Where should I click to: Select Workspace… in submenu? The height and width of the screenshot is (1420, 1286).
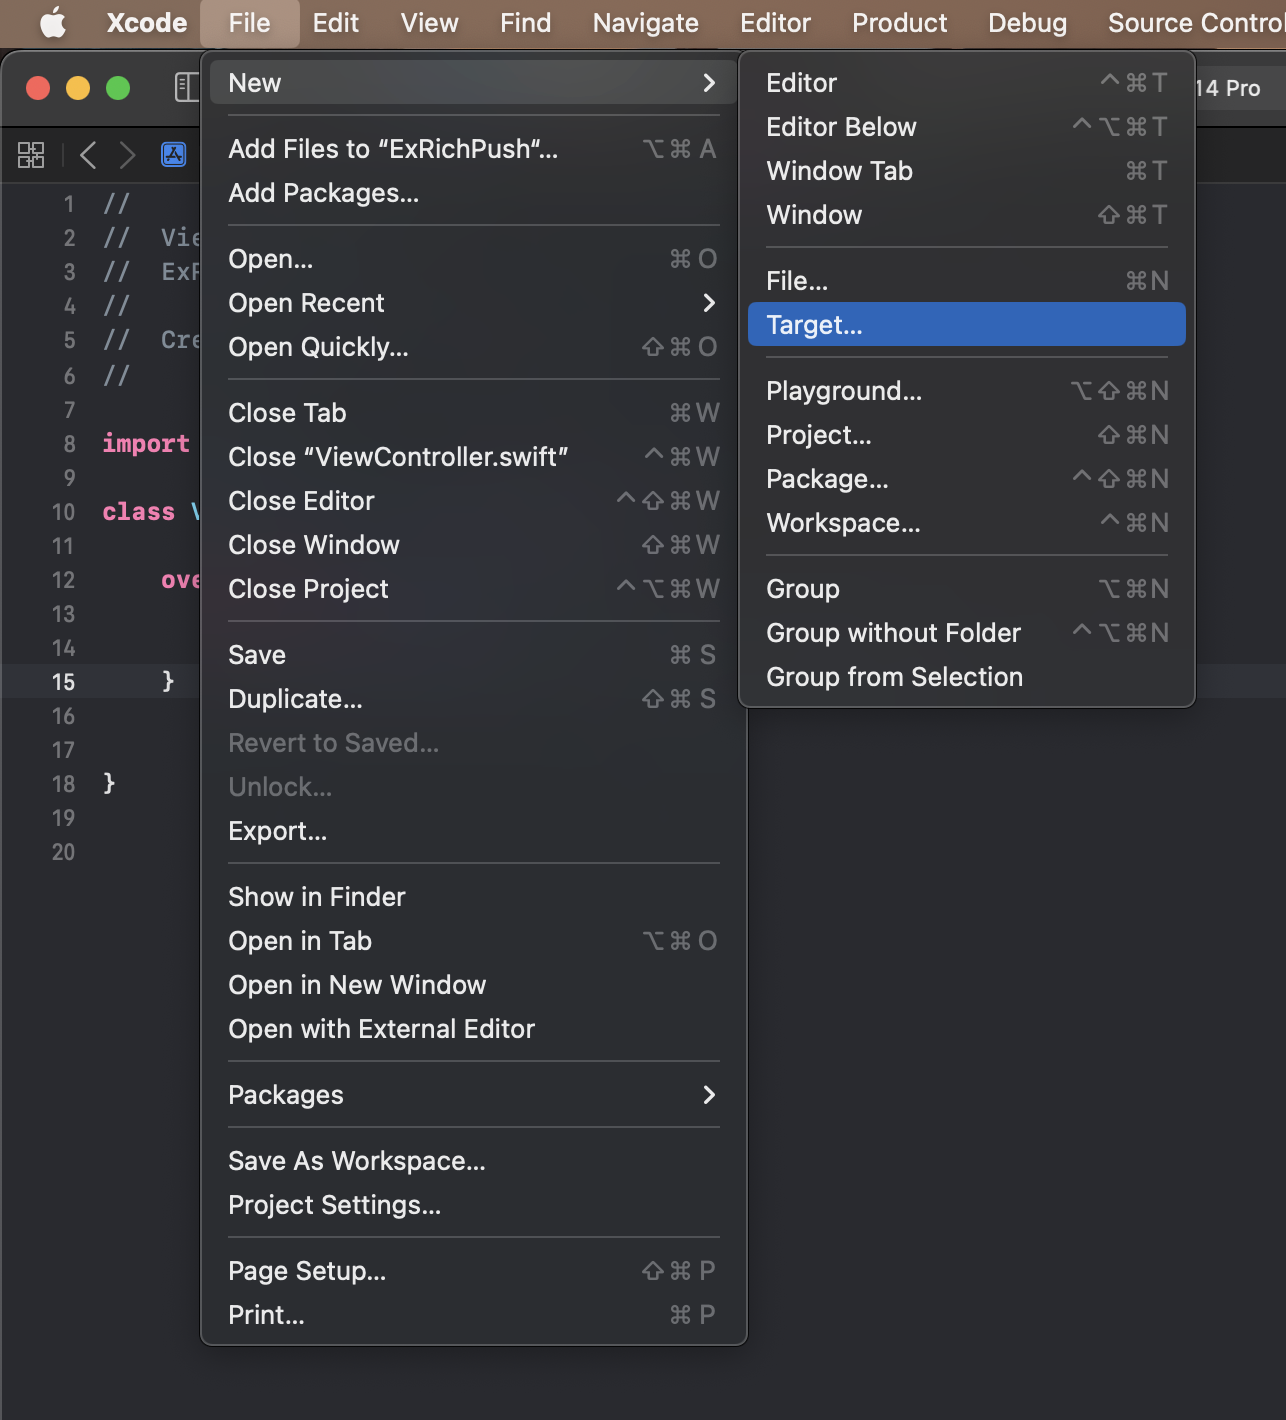click(x=966, y=523)
